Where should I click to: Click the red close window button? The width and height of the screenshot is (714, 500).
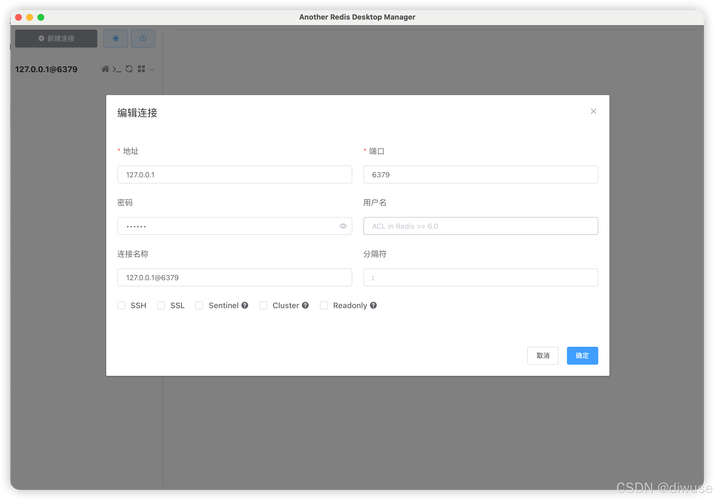(19, 17)
